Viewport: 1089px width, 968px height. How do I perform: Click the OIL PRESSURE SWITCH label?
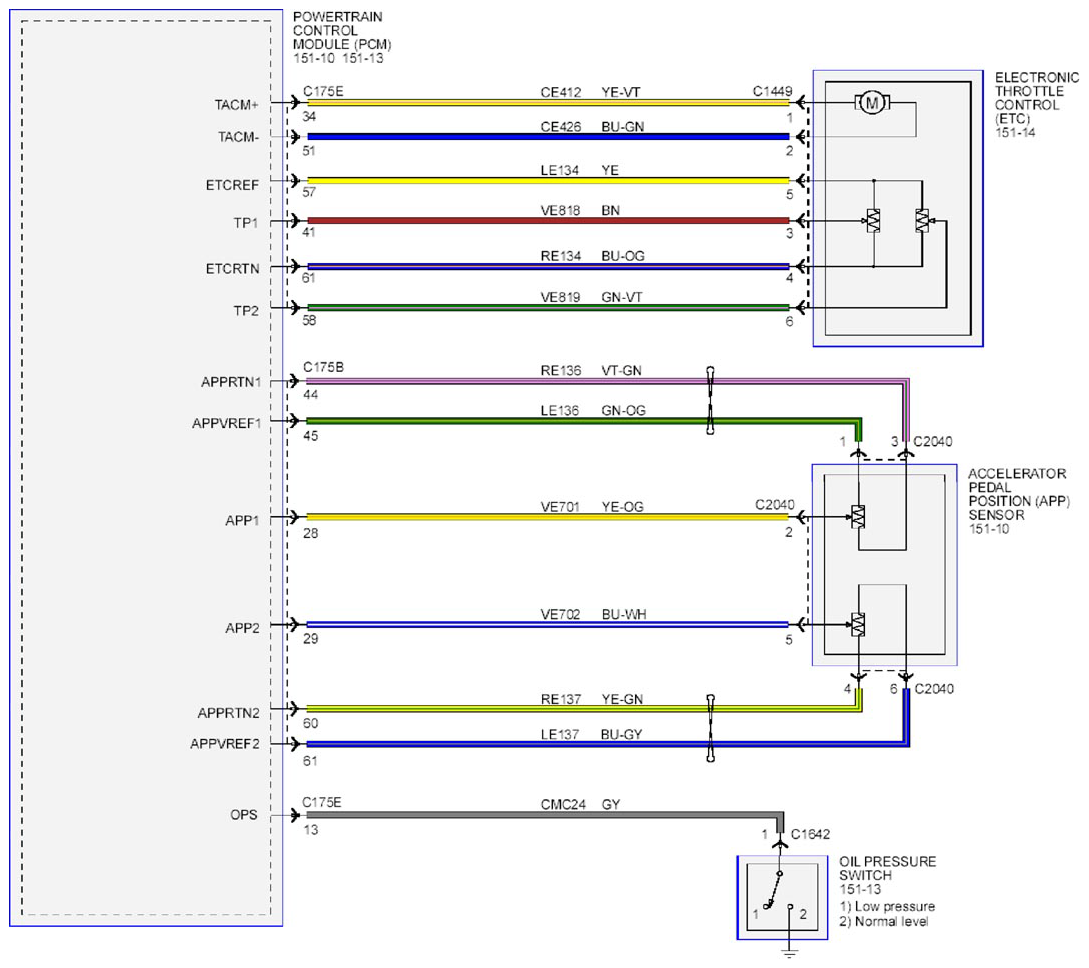[887, 868]
